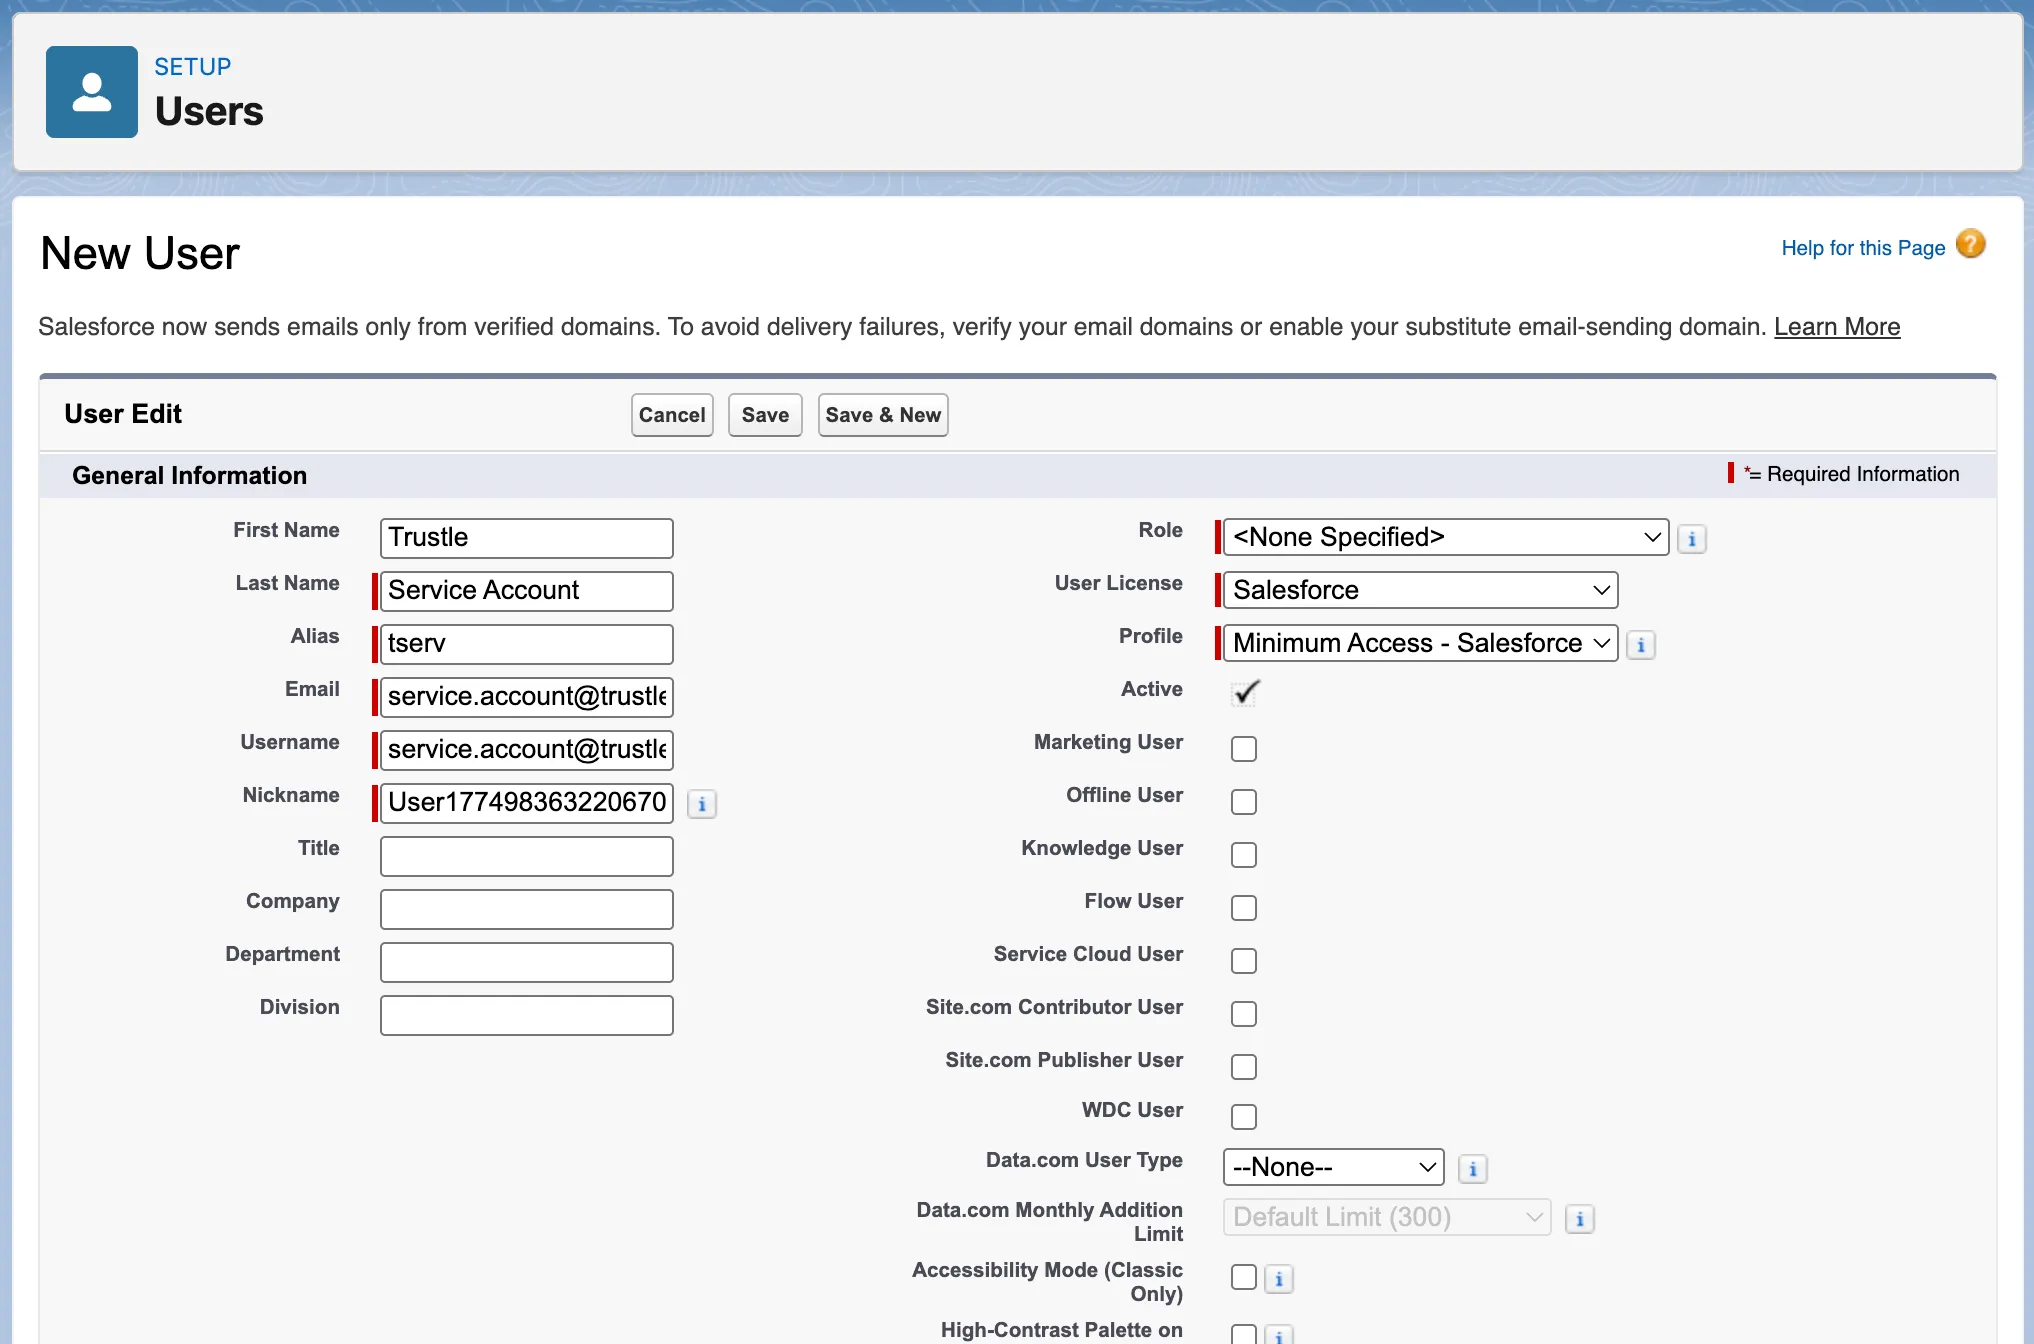Click the New User page title

[x=140, y=253]
